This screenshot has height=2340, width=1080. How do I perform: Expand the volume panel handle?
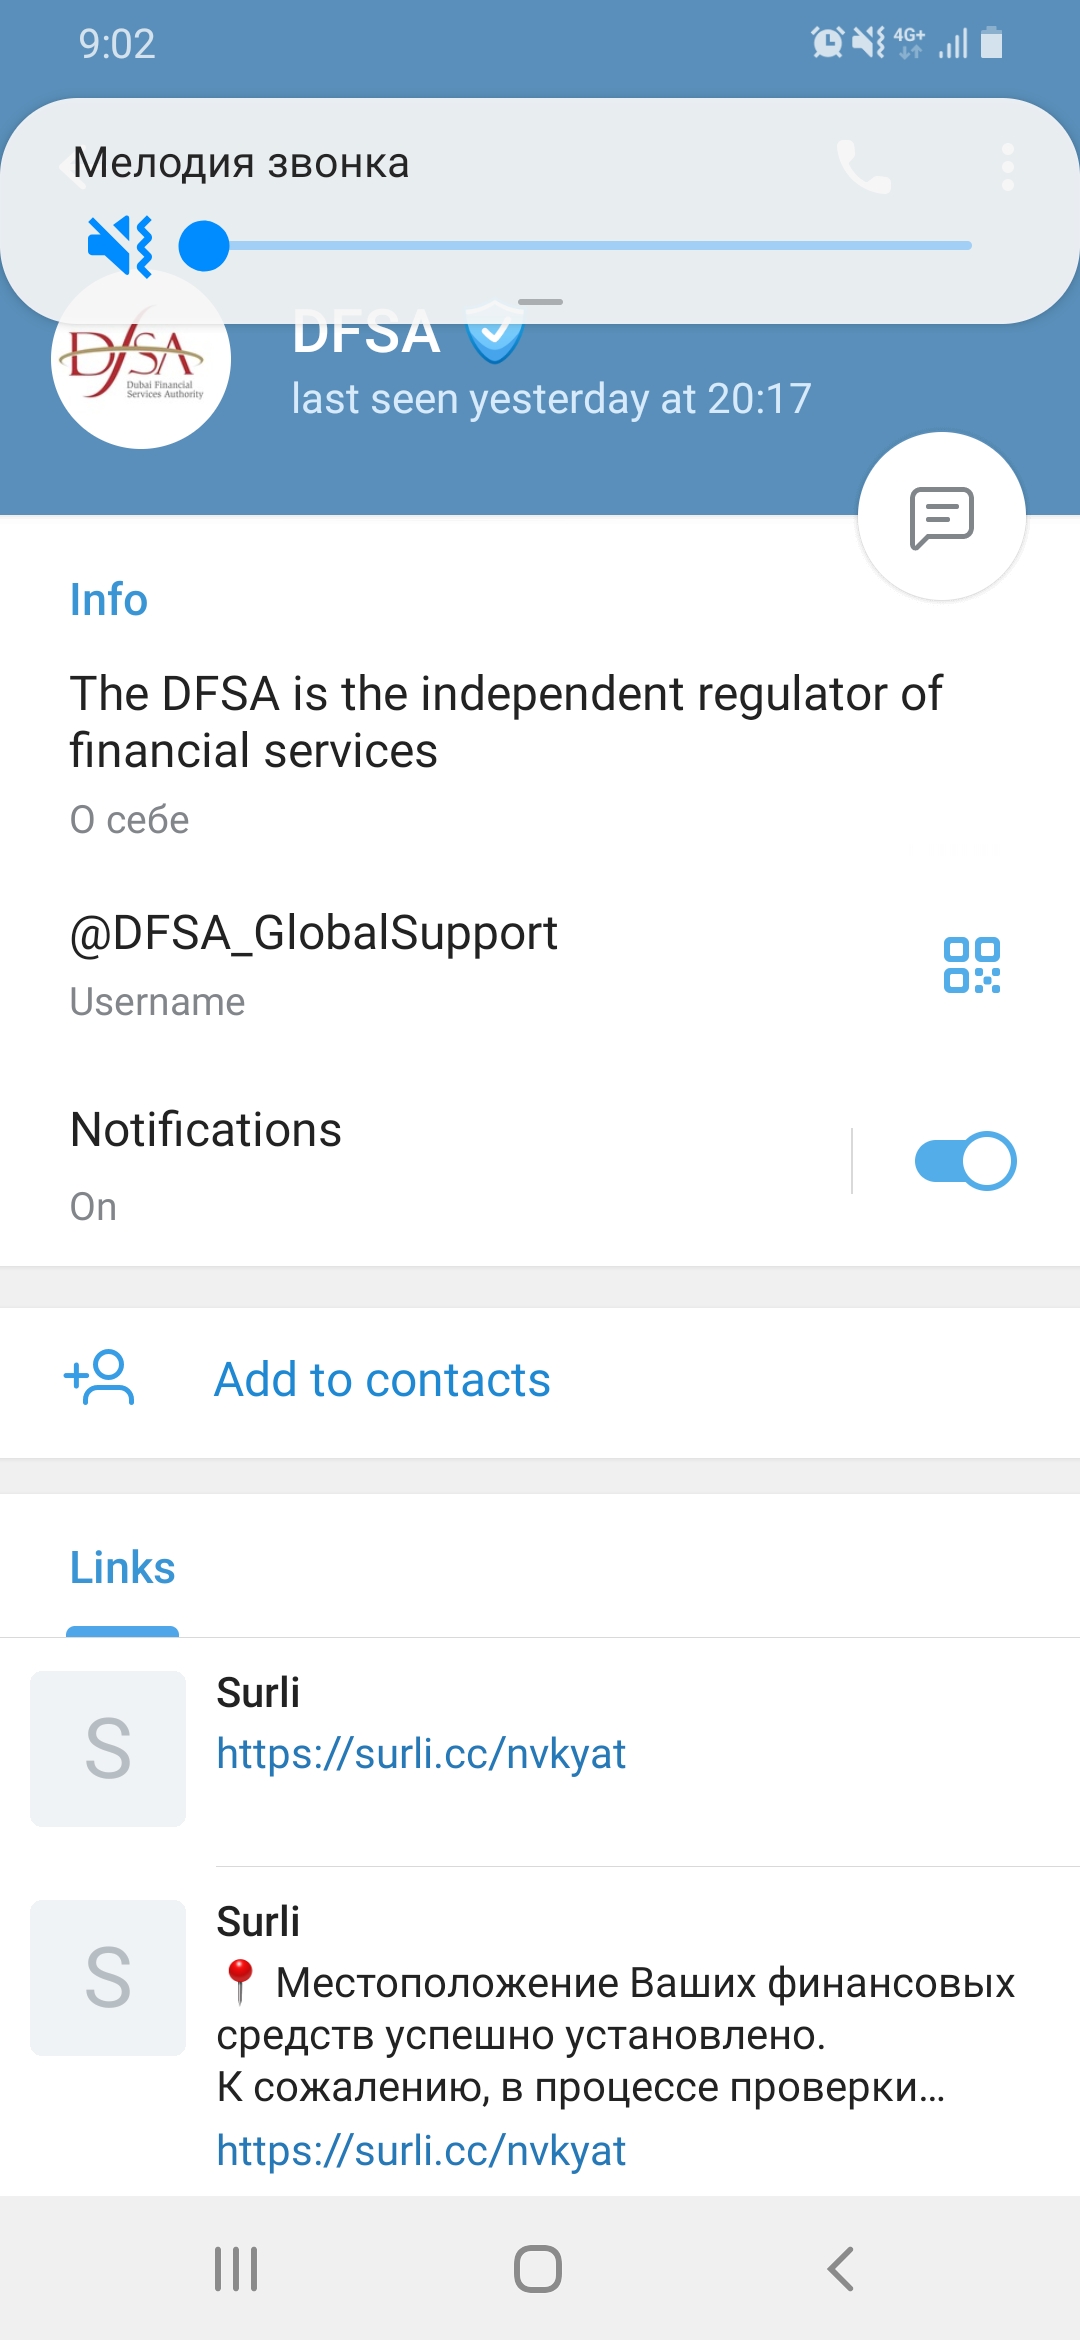[x=540, y=302]
